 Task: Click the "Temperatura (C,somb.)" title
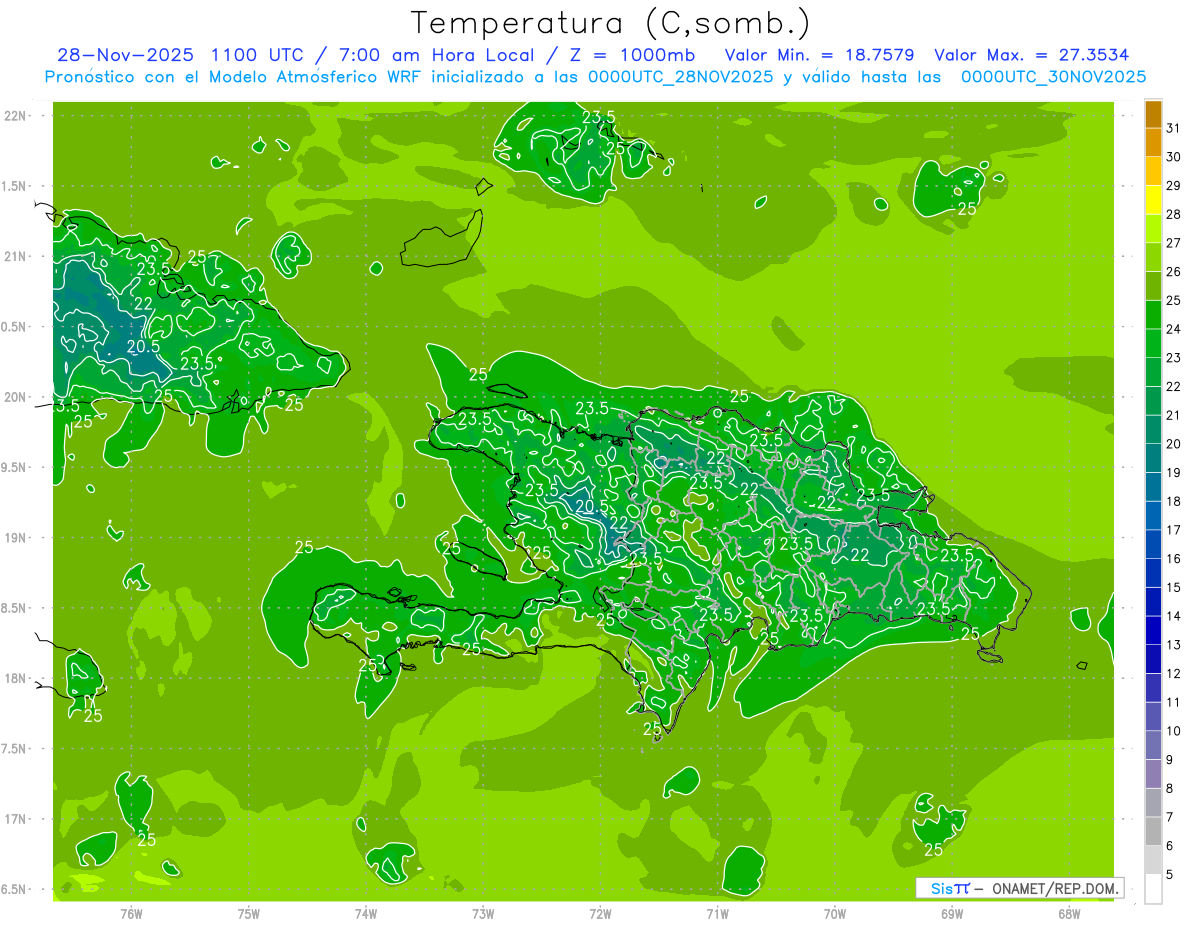(610, 23)
